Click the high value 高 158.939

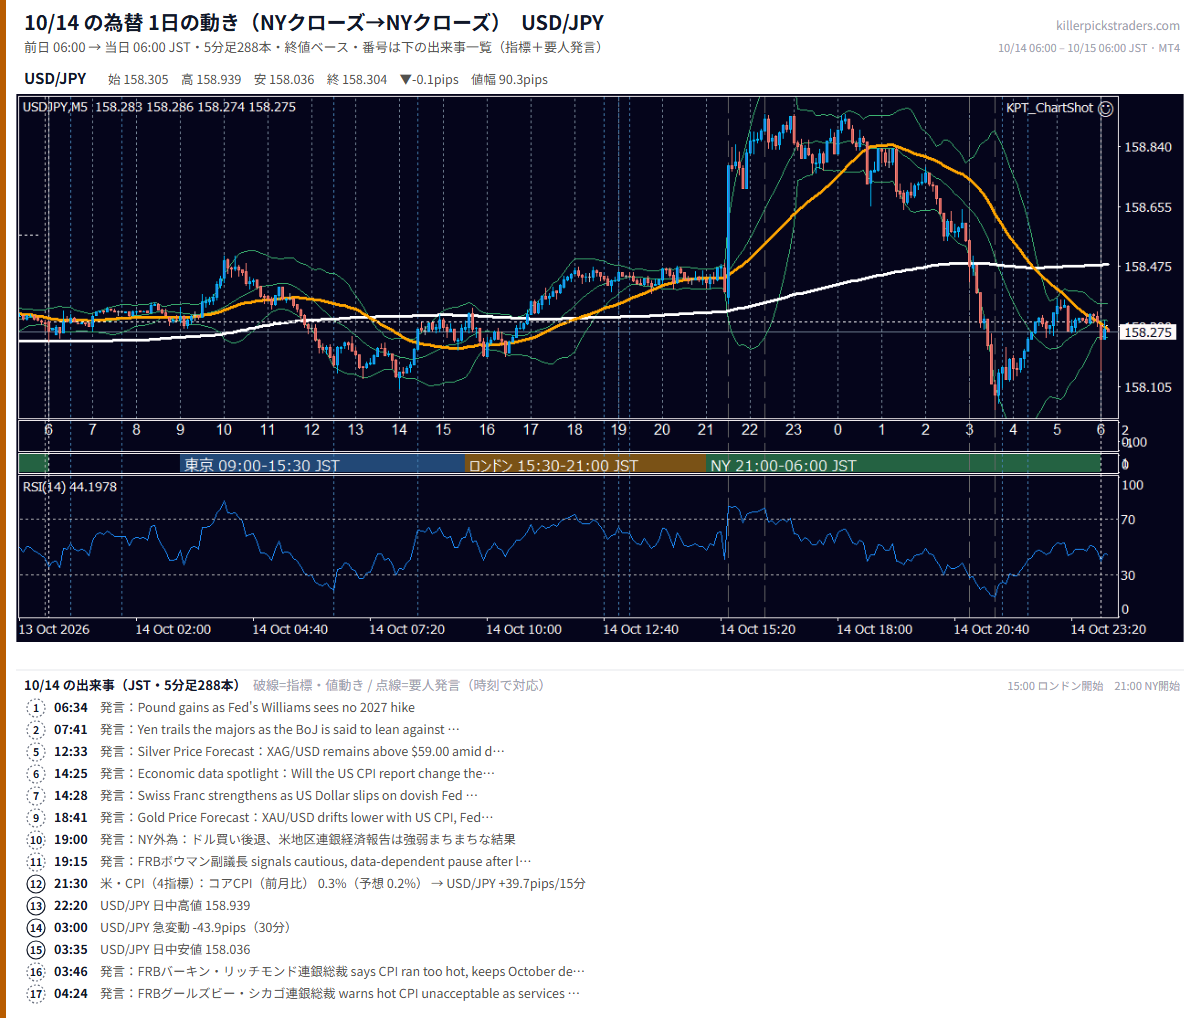click(x=211, y=80)
